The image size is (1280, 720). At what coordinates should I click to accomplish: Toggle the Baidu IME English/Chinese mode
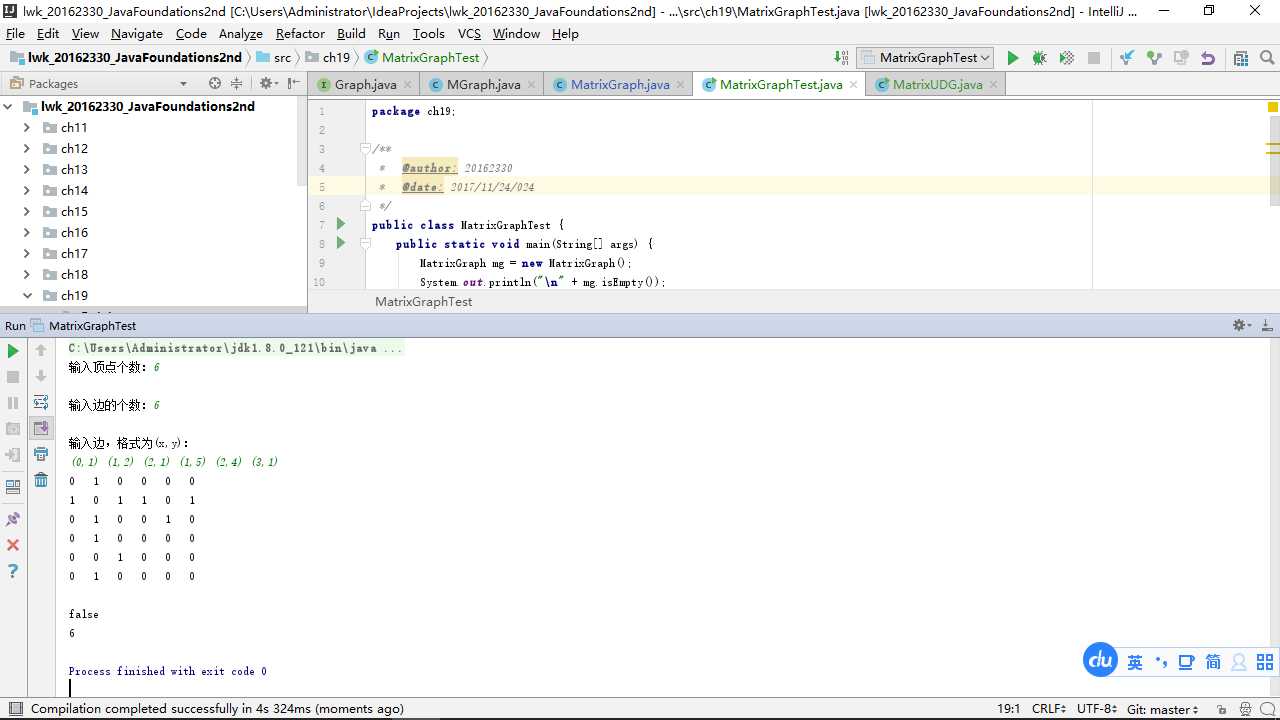[x=1135, y=662]
